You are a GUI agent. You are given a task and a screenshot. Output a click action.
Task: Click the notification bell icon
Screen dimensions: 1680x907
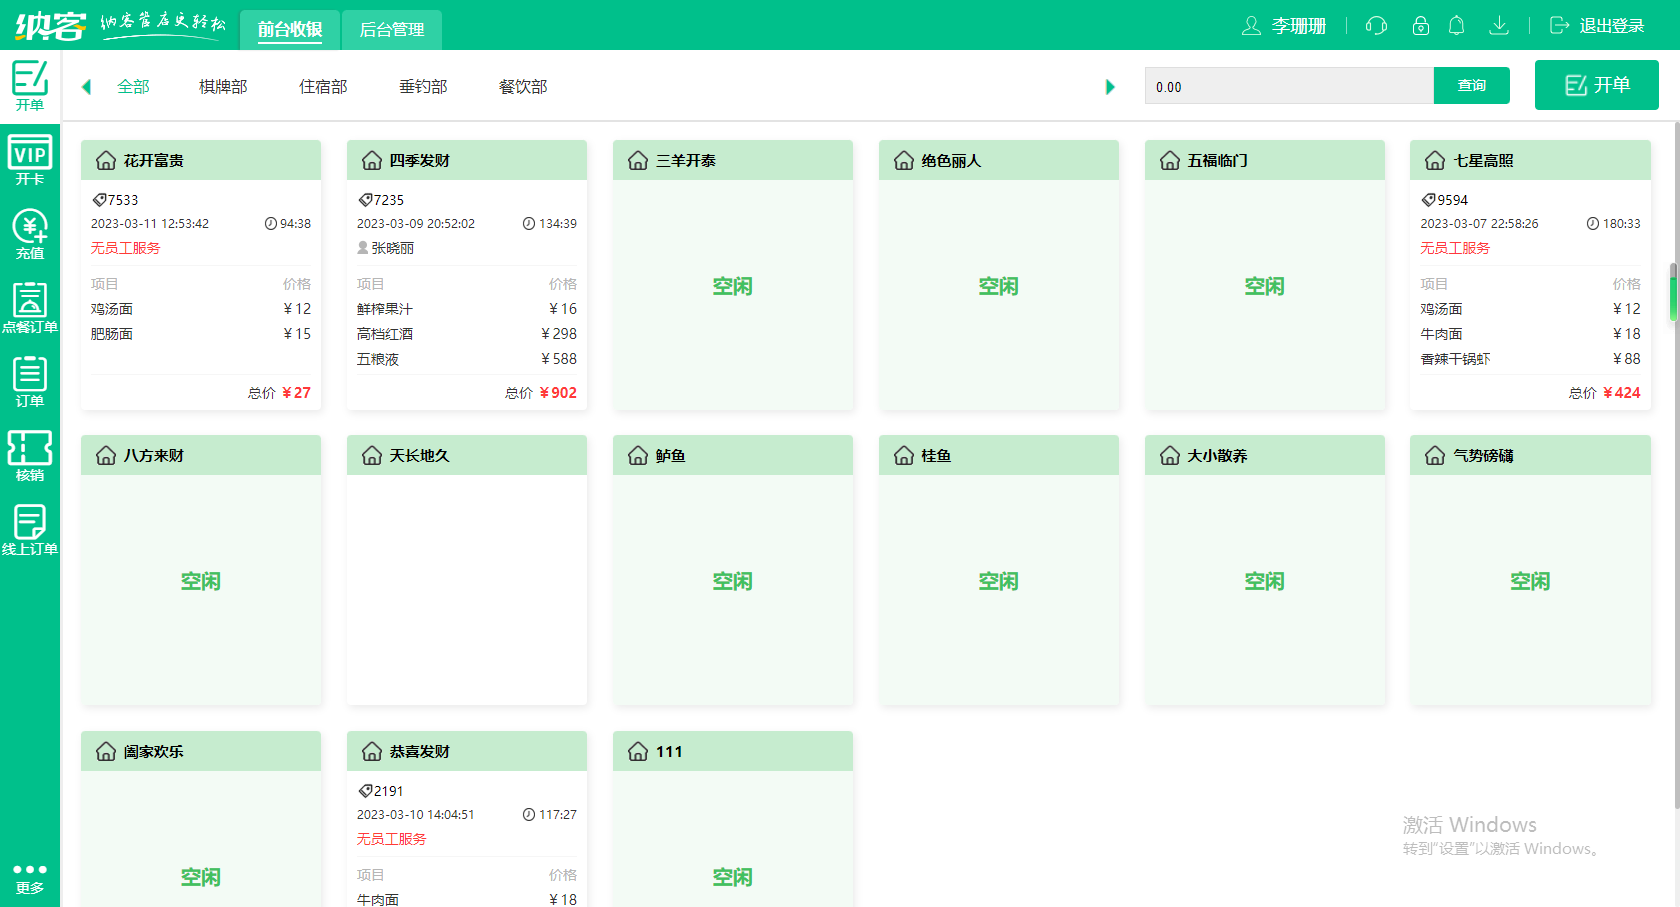1457,26
